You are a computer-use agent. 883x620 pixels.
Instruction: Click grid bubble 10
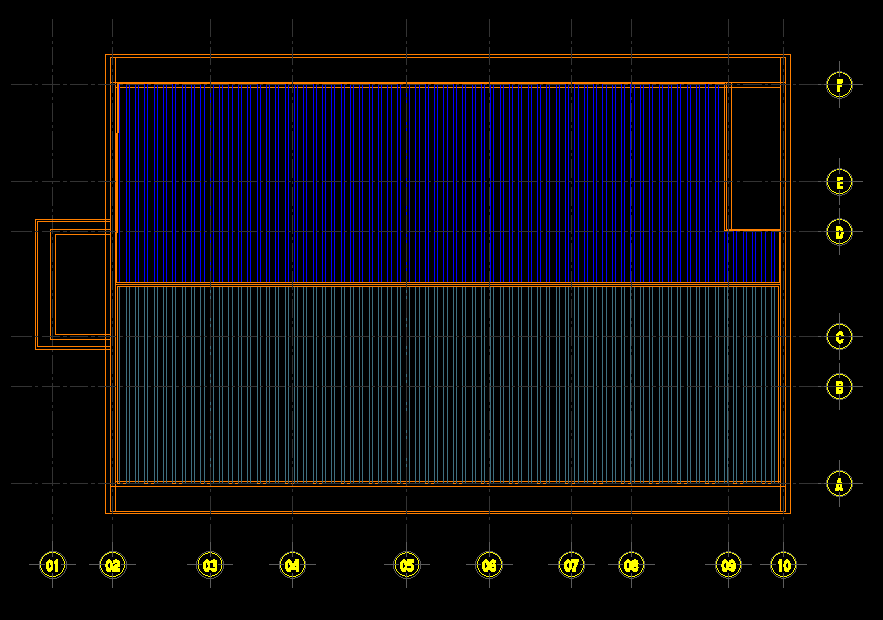click(783, 566)
